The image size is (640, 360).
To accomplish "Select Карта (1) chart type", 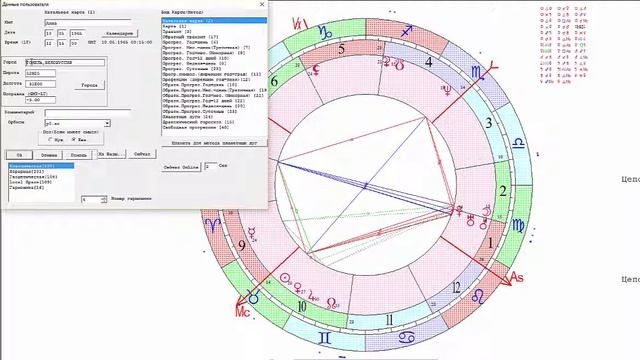I will [214, 26].
